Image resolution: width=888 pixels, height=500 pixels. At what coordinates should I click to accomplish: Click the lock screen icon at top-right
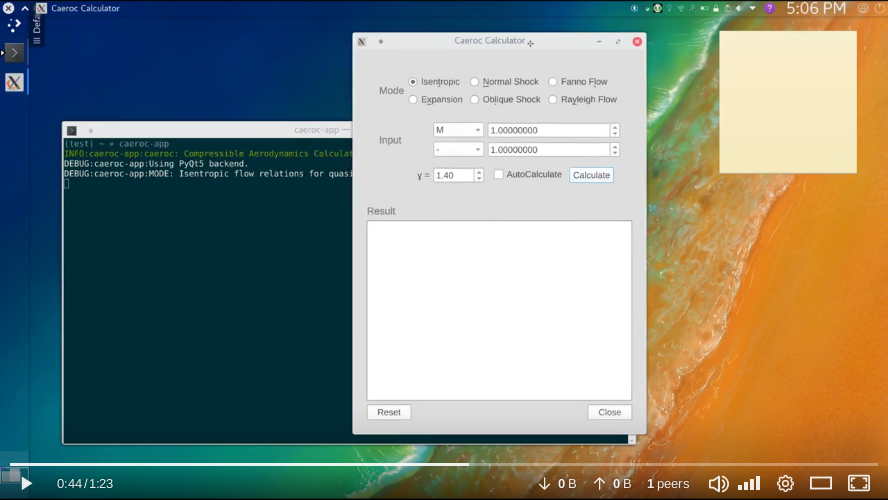pos(863,8)
